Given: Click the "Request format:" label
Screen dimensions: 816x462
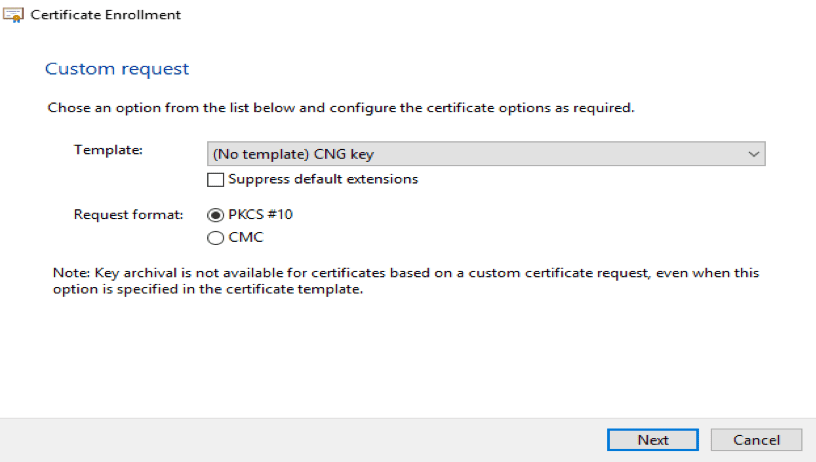Looking at the screenshot, I should click(128, 214).
